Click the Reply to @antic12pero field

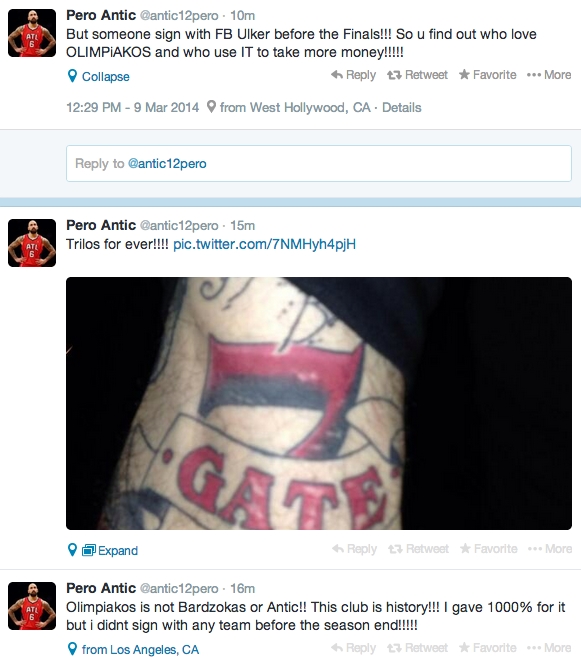319,163
